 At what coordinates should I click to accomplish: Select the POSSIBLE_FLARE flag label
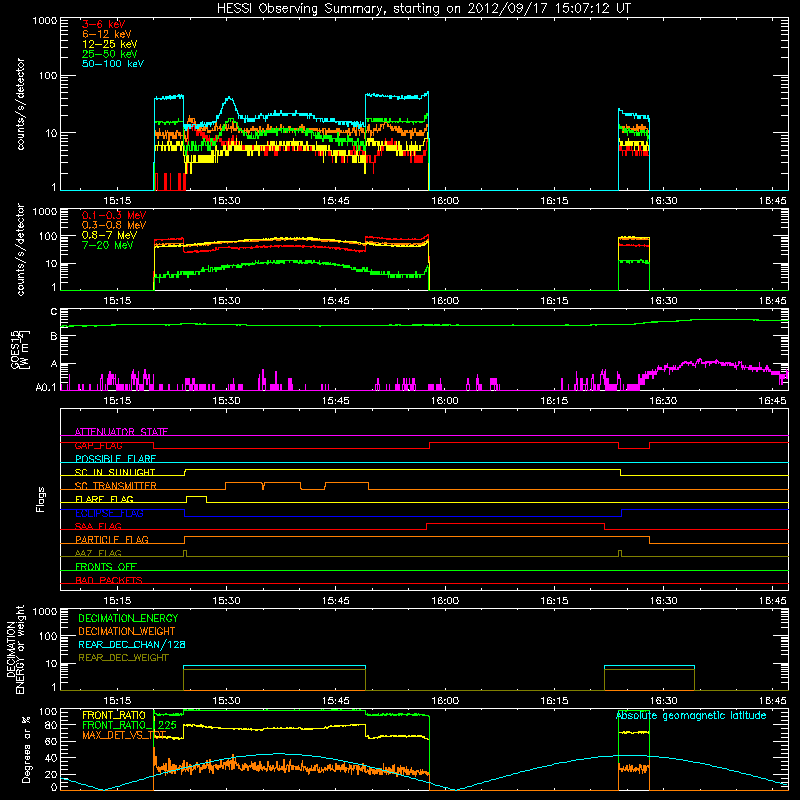(x=115, y=459)
